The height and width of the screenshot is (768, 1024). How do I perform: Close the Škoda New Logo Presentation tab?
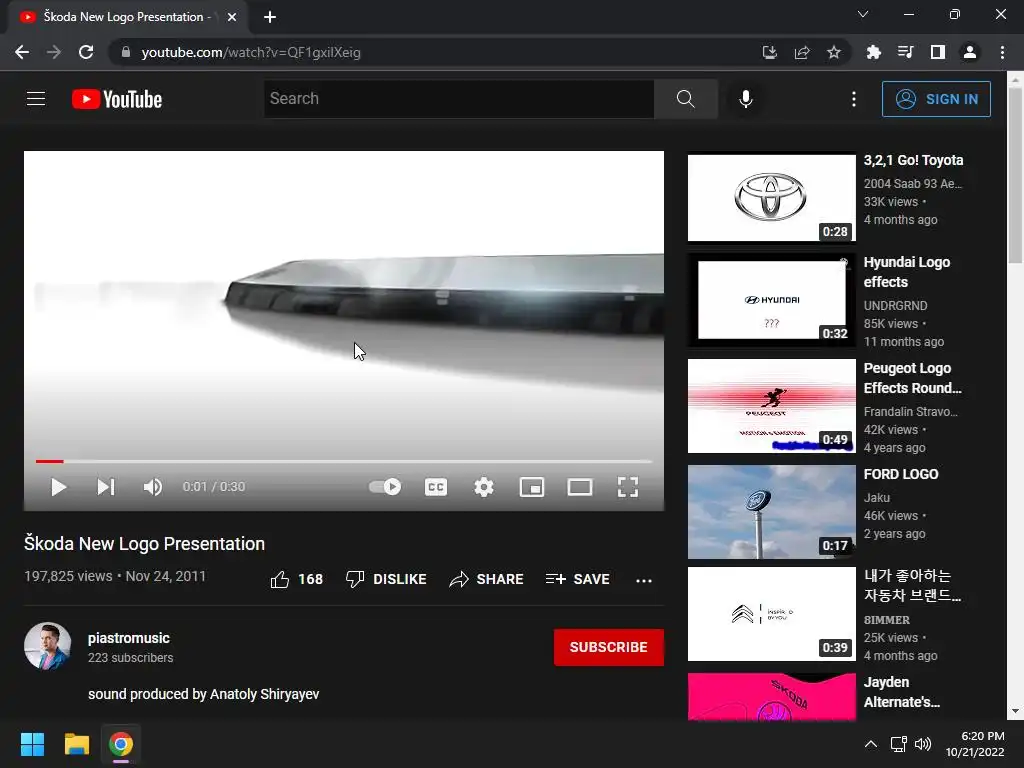pyautogui.click(x=232, y=17)
